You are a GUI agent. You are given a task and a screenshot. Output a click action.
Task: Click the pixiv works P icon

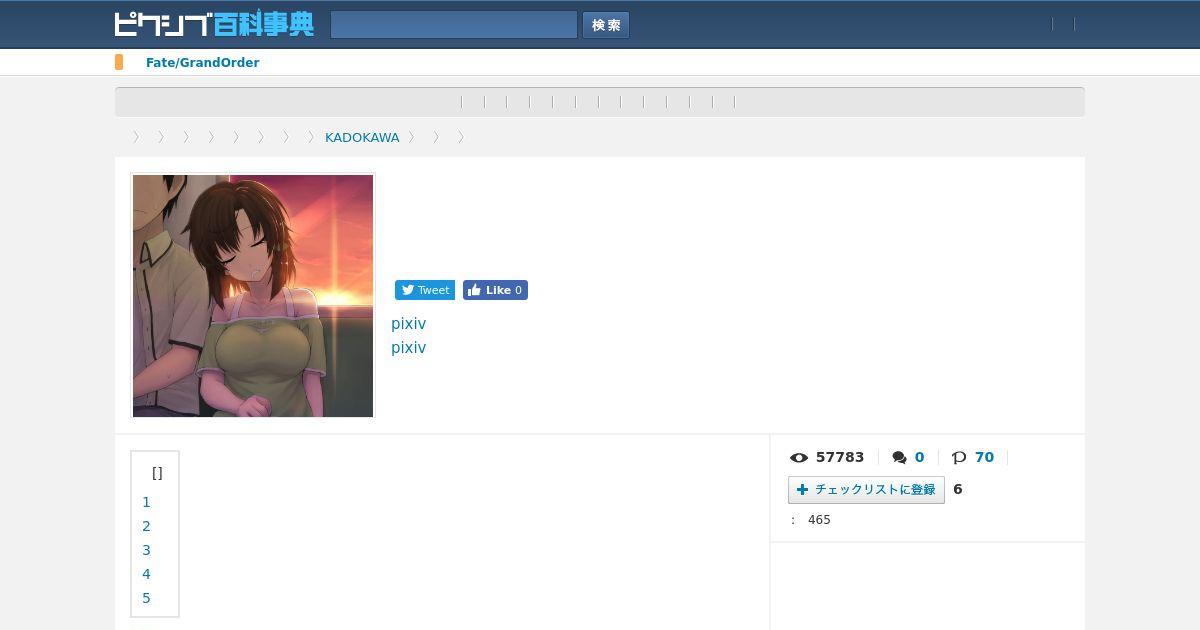[x=959, y=457]
